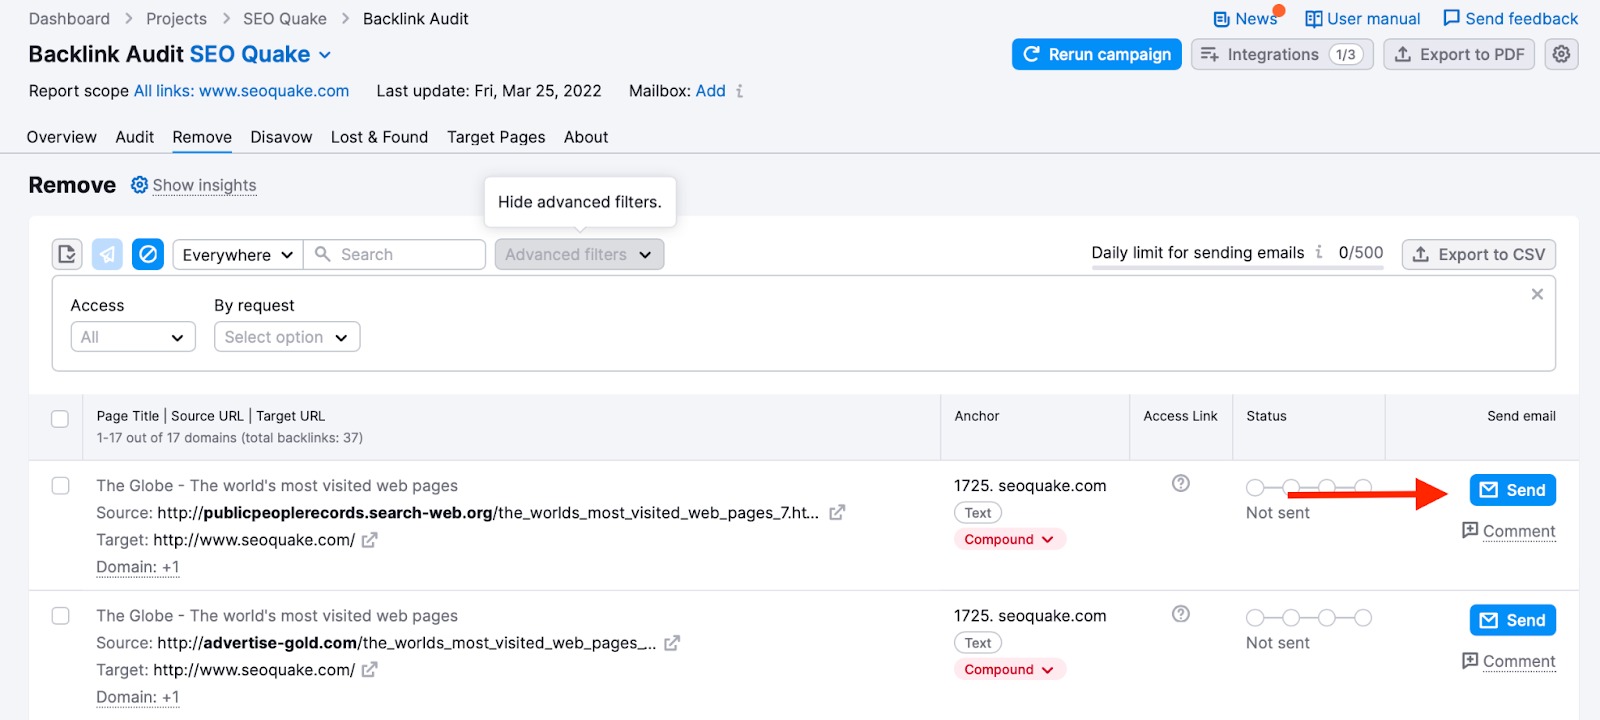Close the advanced filters panel

coord(1537,294)
